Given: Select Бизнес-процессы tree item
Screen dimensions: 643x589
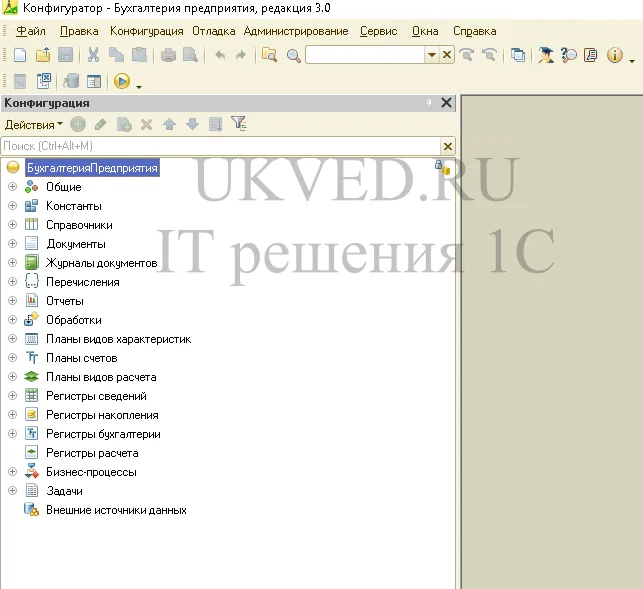Looking at the screenshot, I should click(x=91, y=472).
